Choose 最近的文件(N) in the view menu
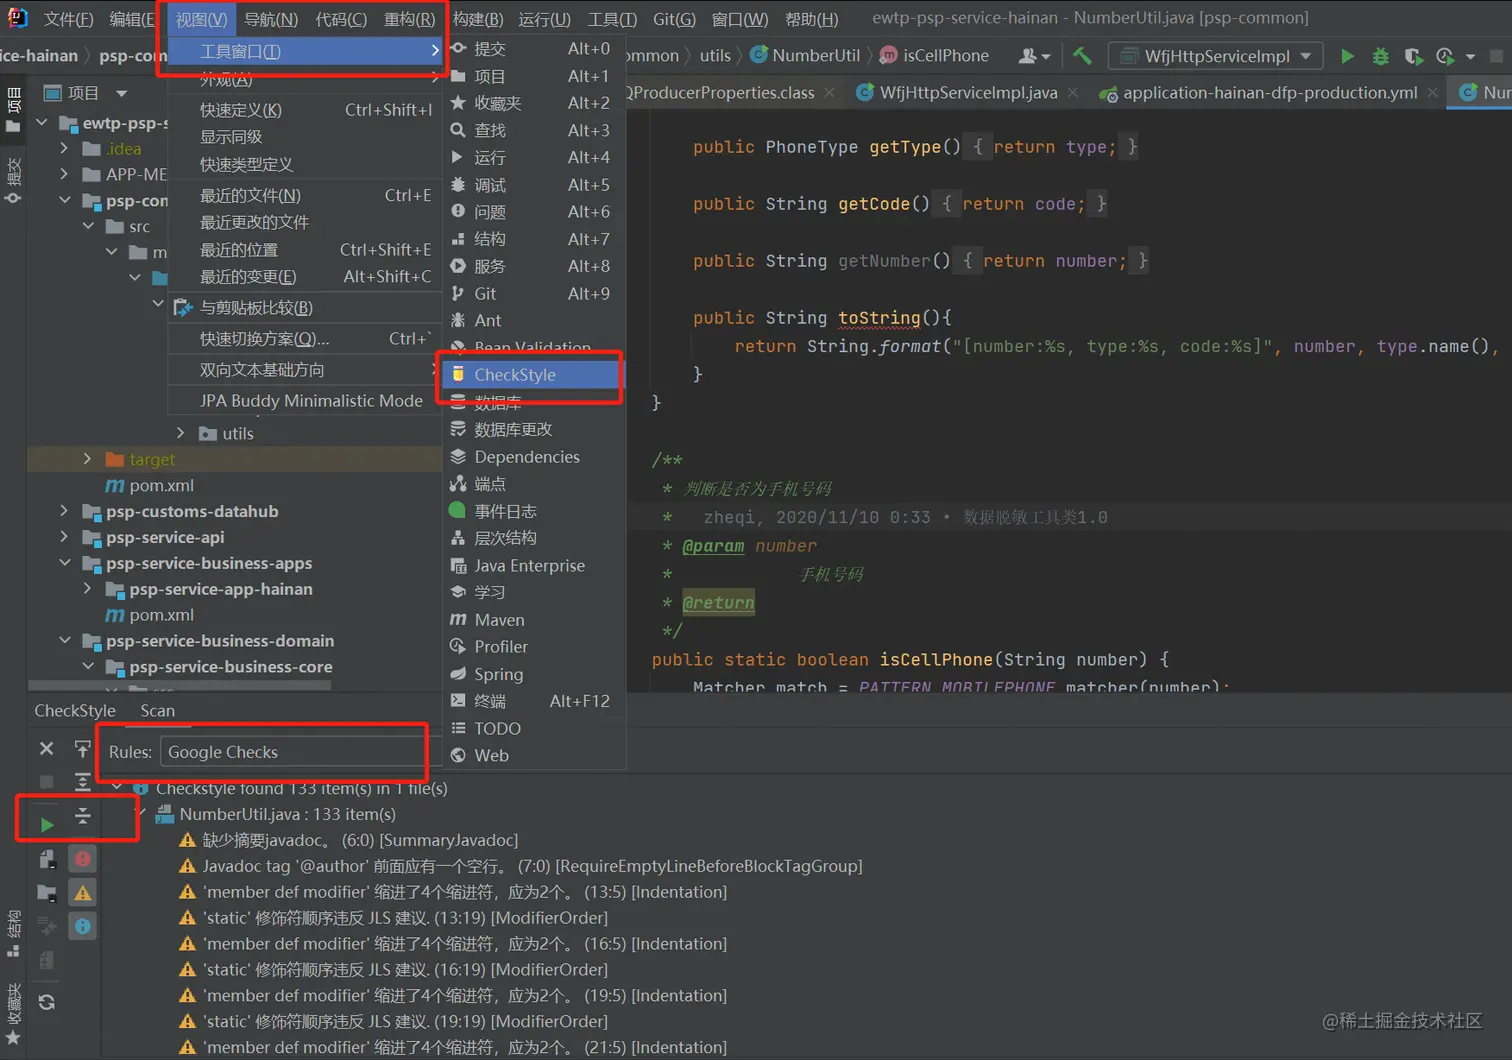This screenshot has height=1060, width=1512. [x=305, y=195]
